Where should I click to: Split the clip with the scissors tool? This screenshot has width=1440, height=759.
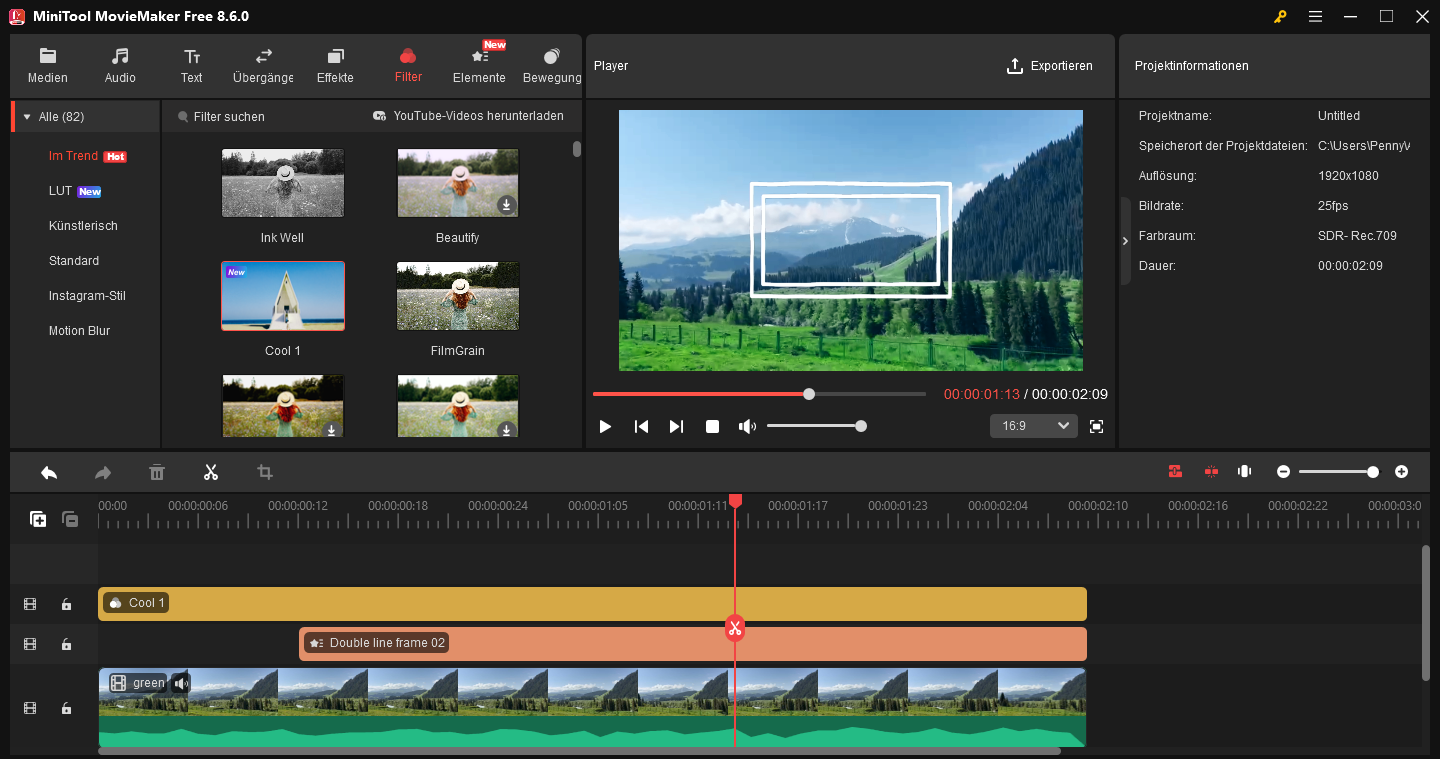point(211,471)
